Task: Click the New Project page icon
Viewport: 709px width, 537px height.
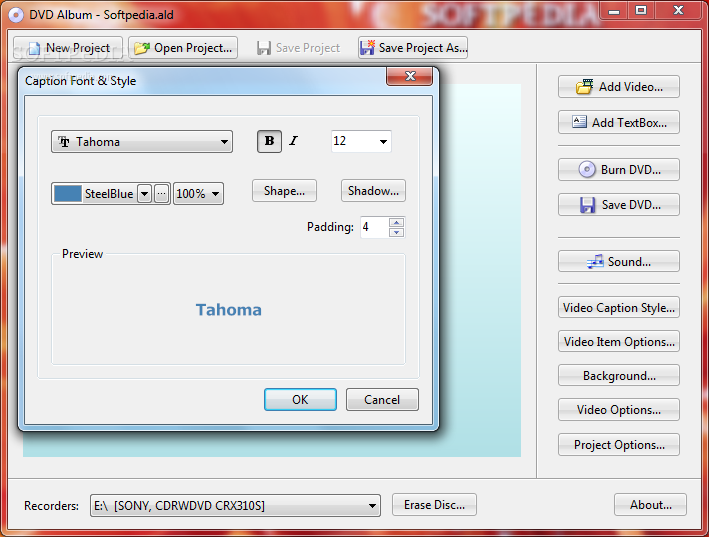Action: click(x=34, y=48)
